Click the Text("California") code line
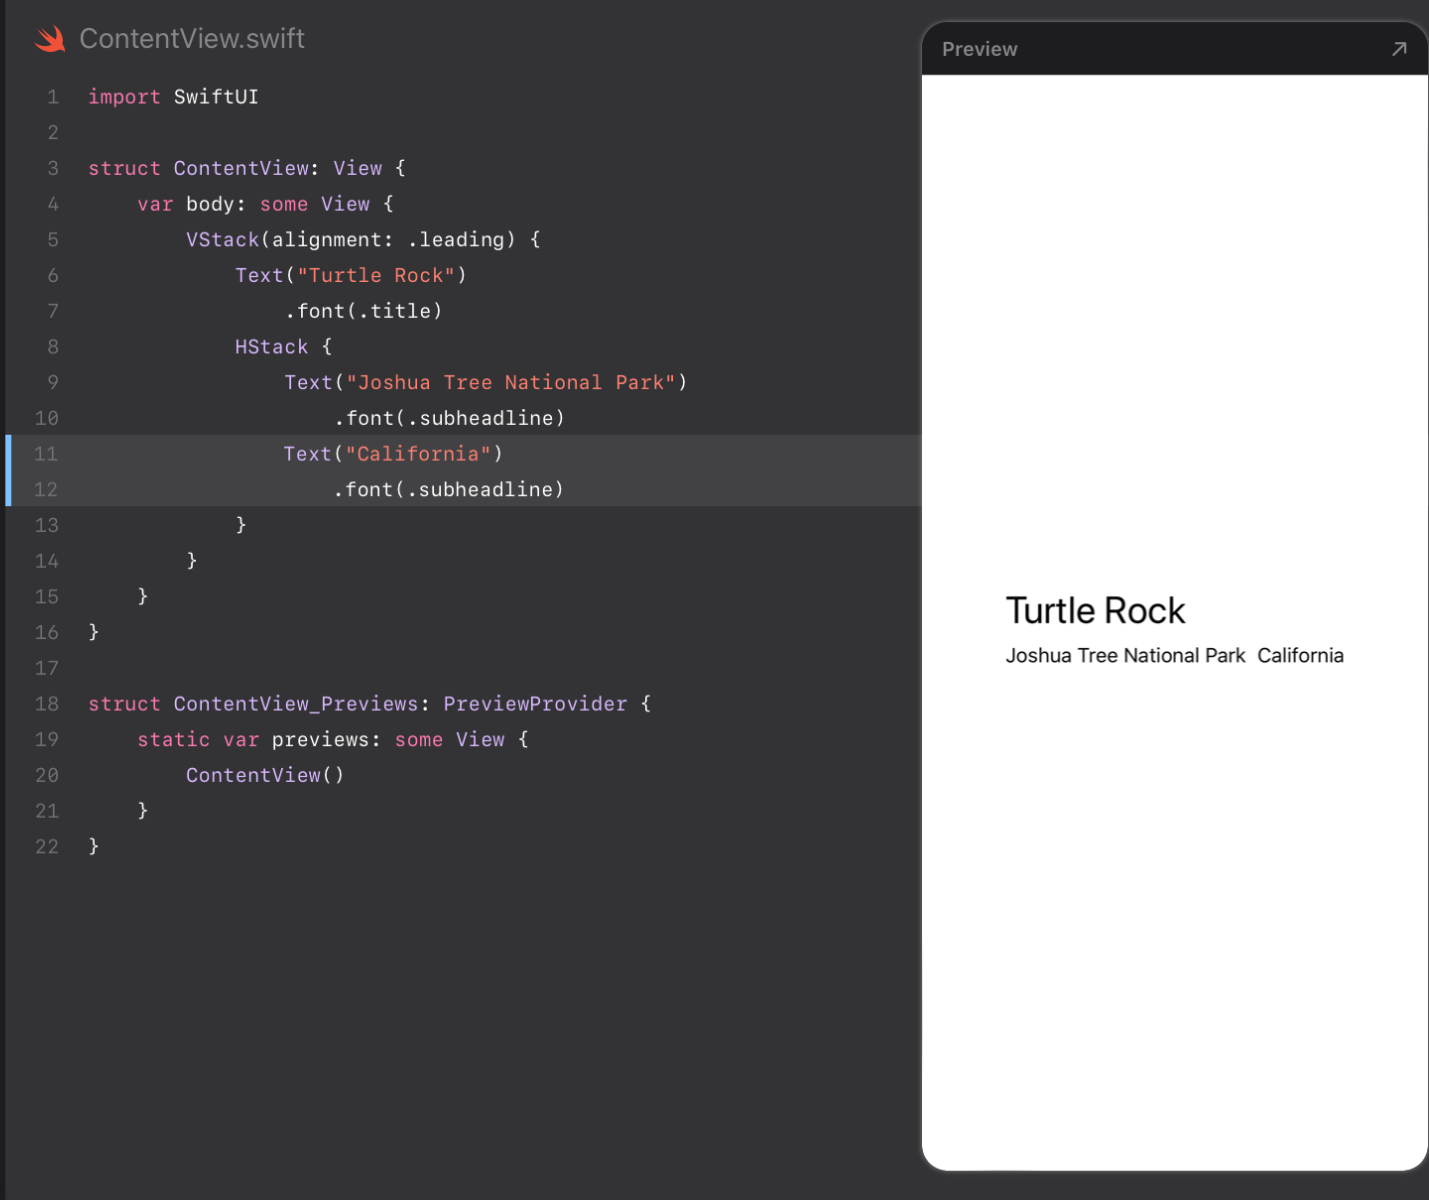 (393, 454)
